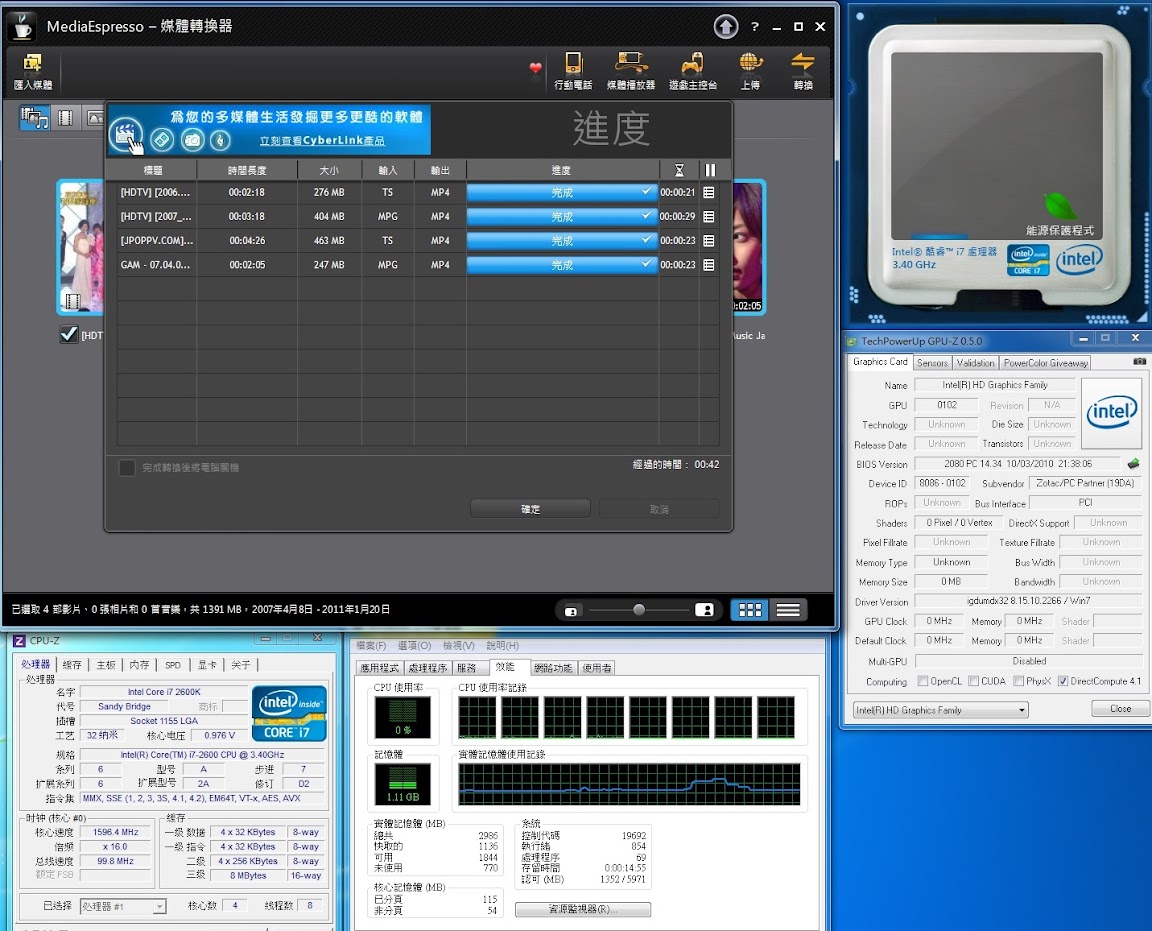The height and width of the screenshot is (931, 1152).
Task: Switch to CPU-Z 主板 tab
Action: [x=106, y=665]
